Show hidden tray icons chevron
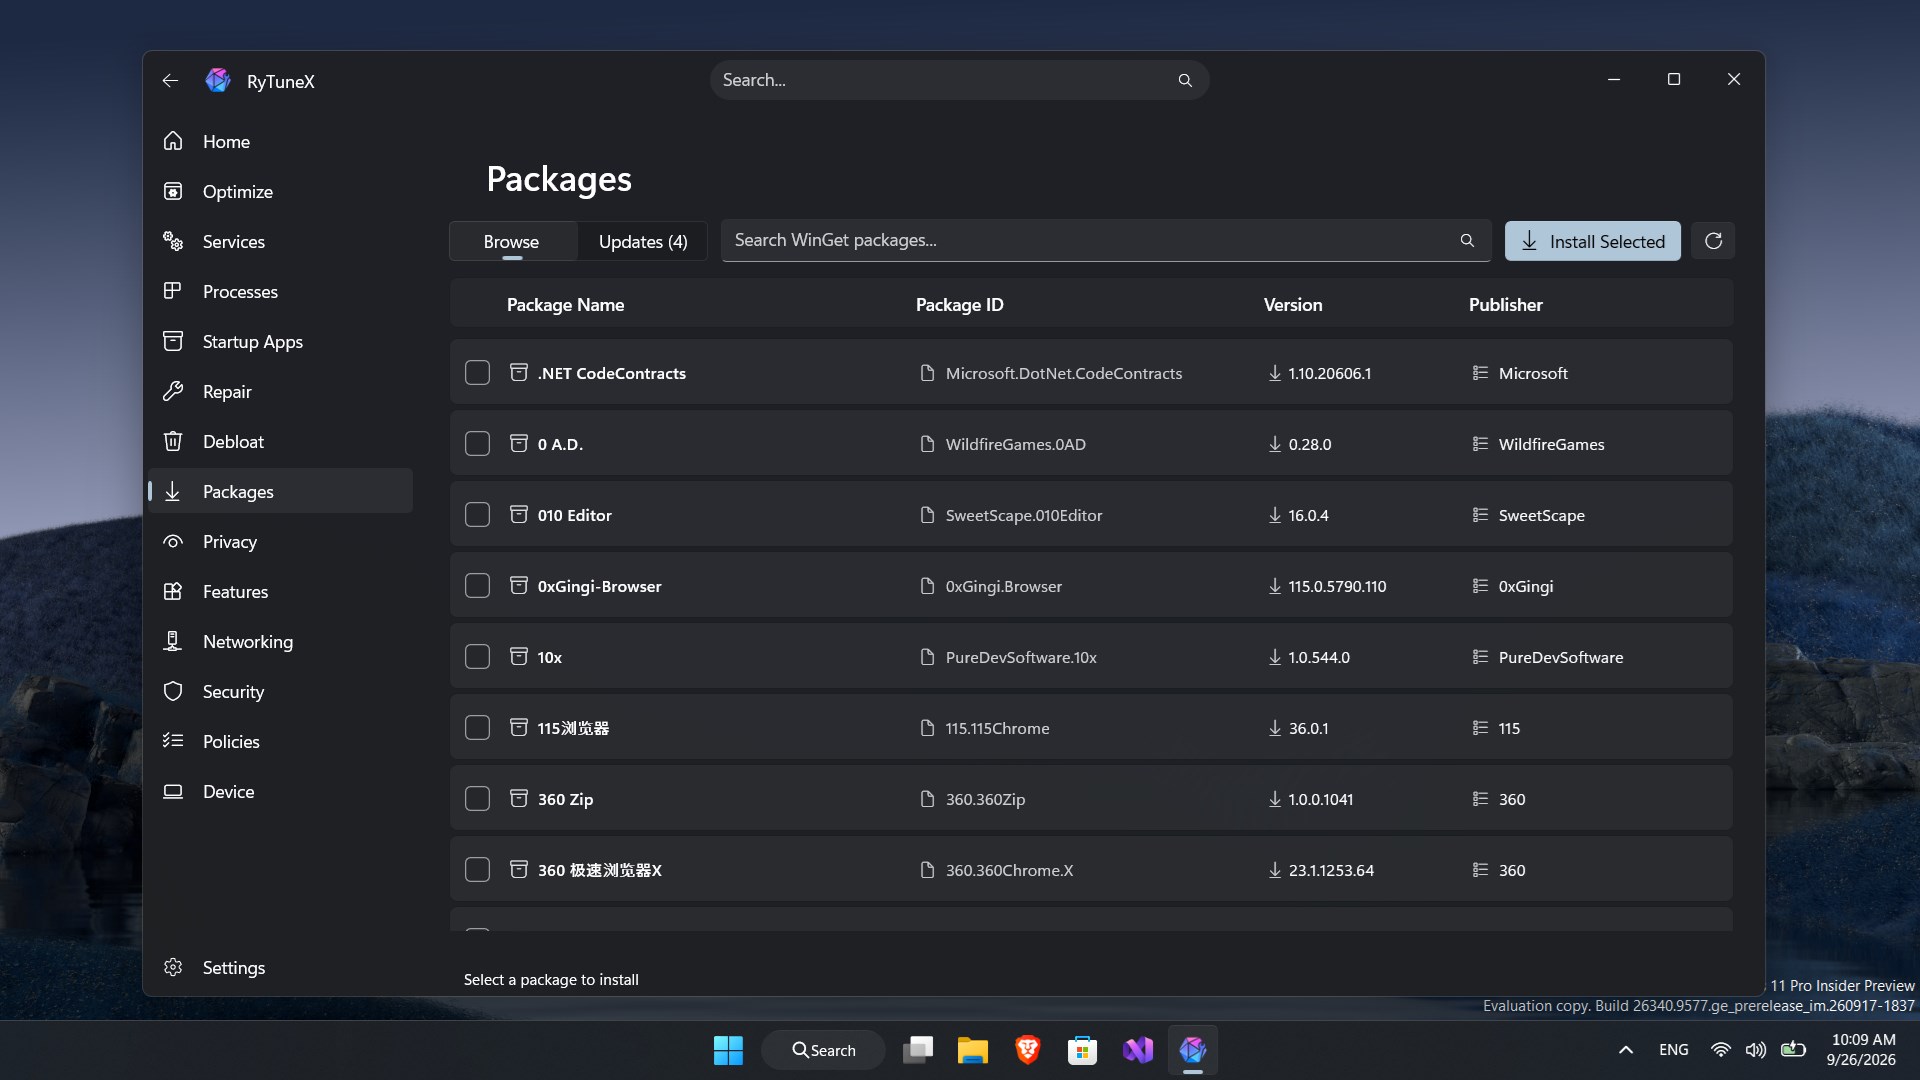 [x=1626, y=1050]
